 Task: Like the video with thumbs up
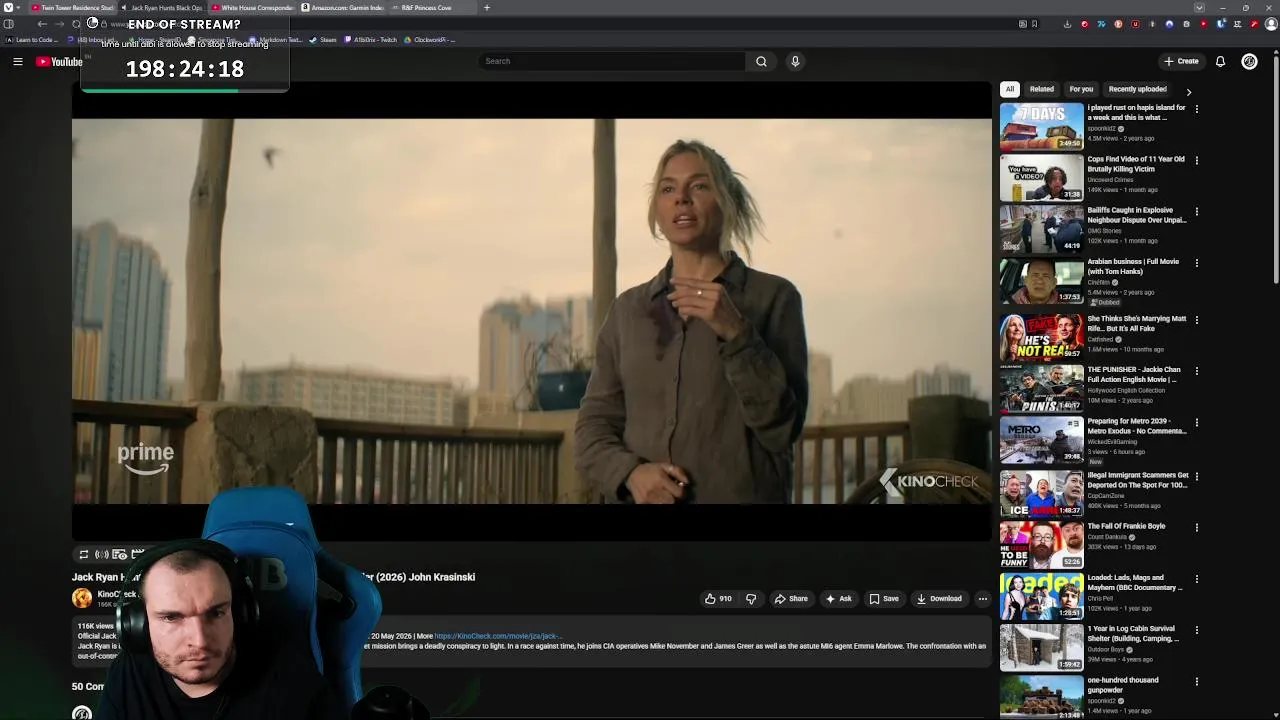tap(718, 599)
